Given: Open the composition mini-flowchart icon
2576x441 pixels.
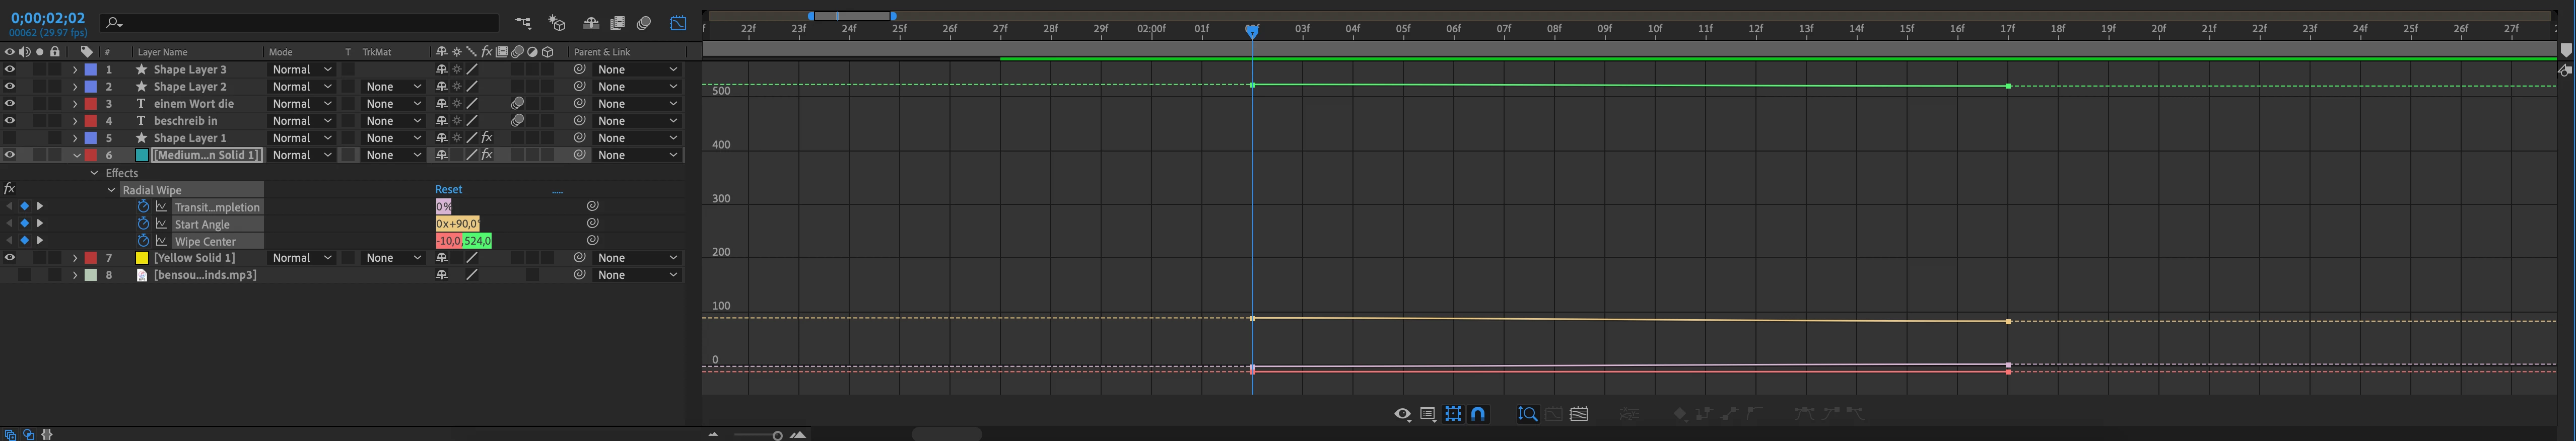Looking at the screenshot, I should tap(523, 22).
